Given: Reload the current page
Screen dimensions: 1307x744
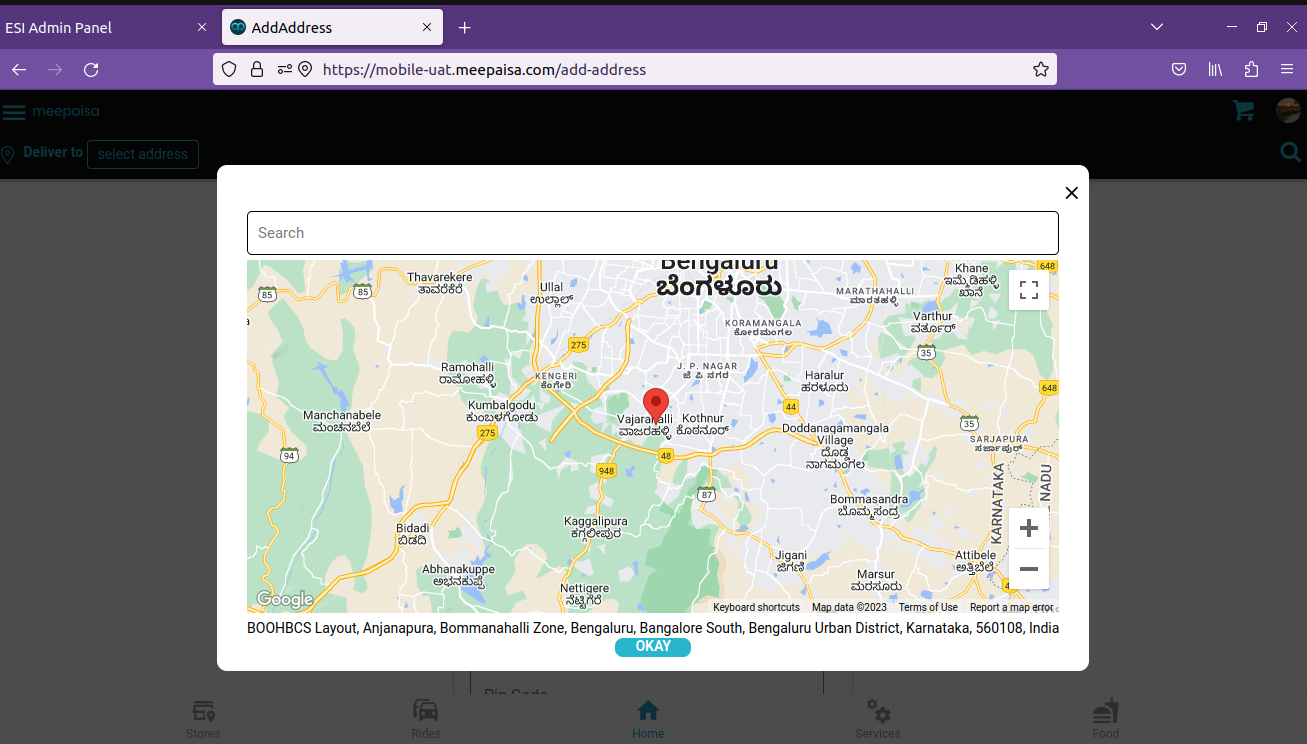Looking at the screenshot, I should pos(91,69).
